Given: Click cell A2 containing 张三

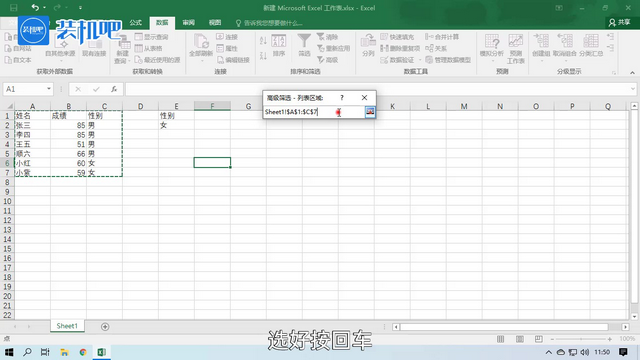Looking at the screenshot, I should tap(32, 125).
